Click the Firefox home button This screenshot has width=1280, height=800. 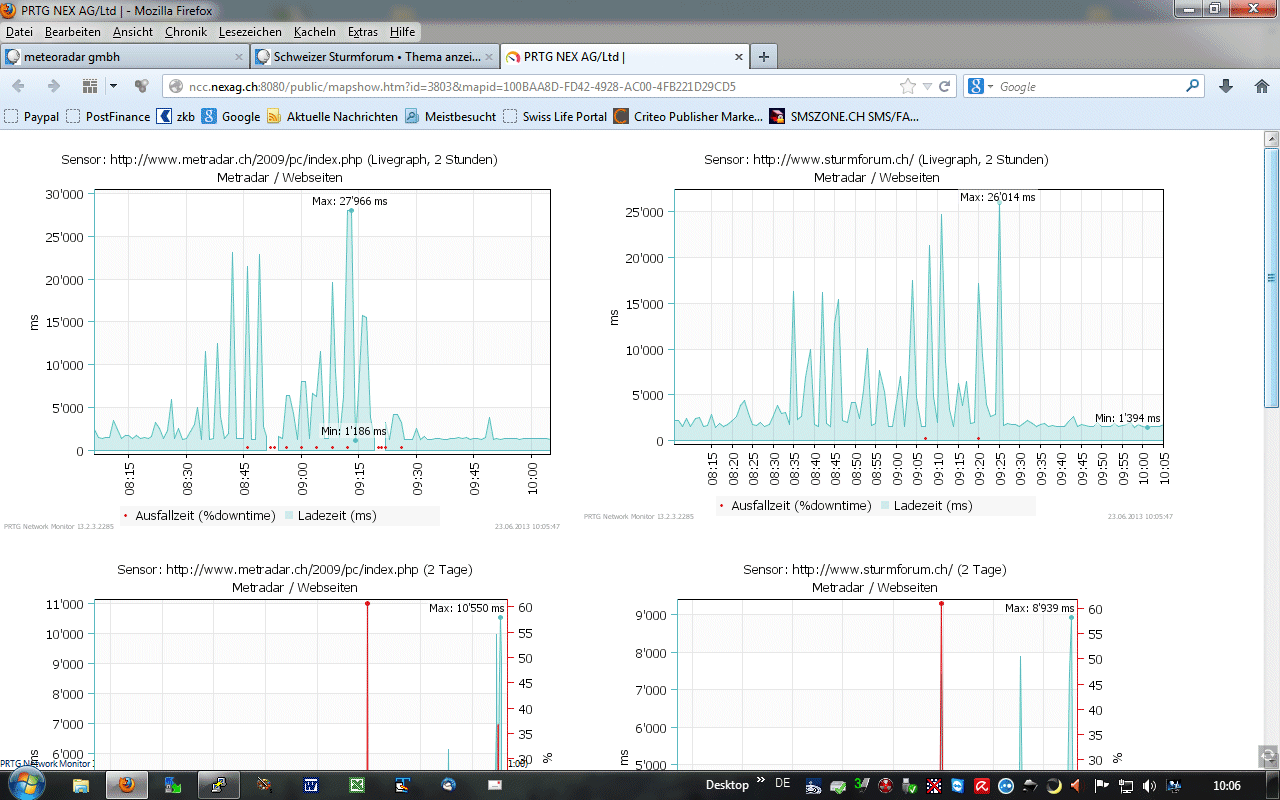click(1261, 86)
